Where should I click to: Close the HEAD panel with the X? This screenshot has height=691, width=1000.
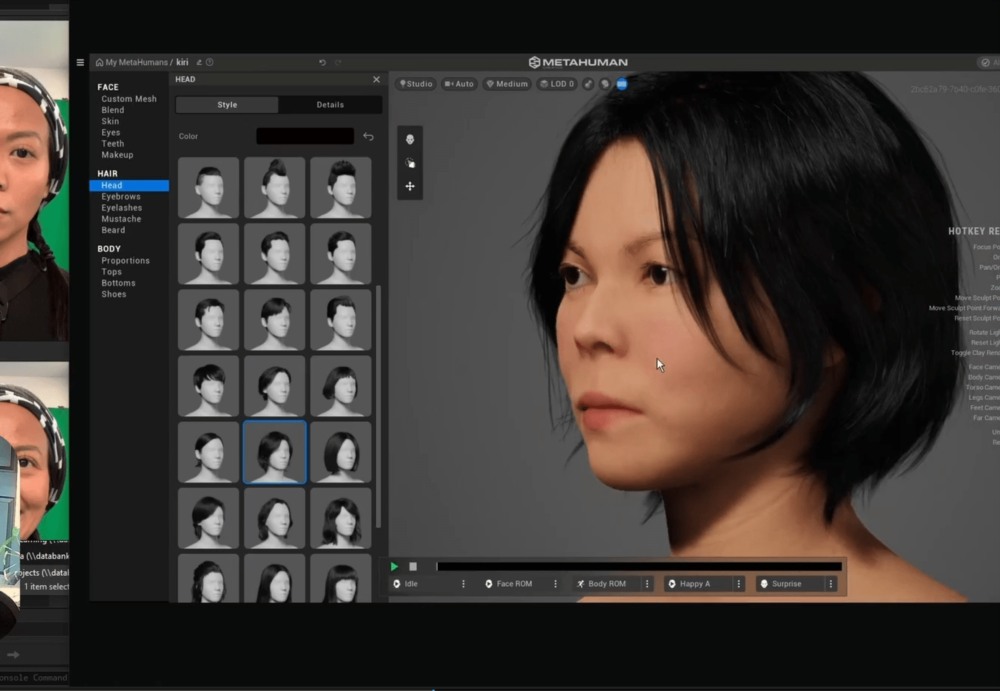(x=376, y=79)
